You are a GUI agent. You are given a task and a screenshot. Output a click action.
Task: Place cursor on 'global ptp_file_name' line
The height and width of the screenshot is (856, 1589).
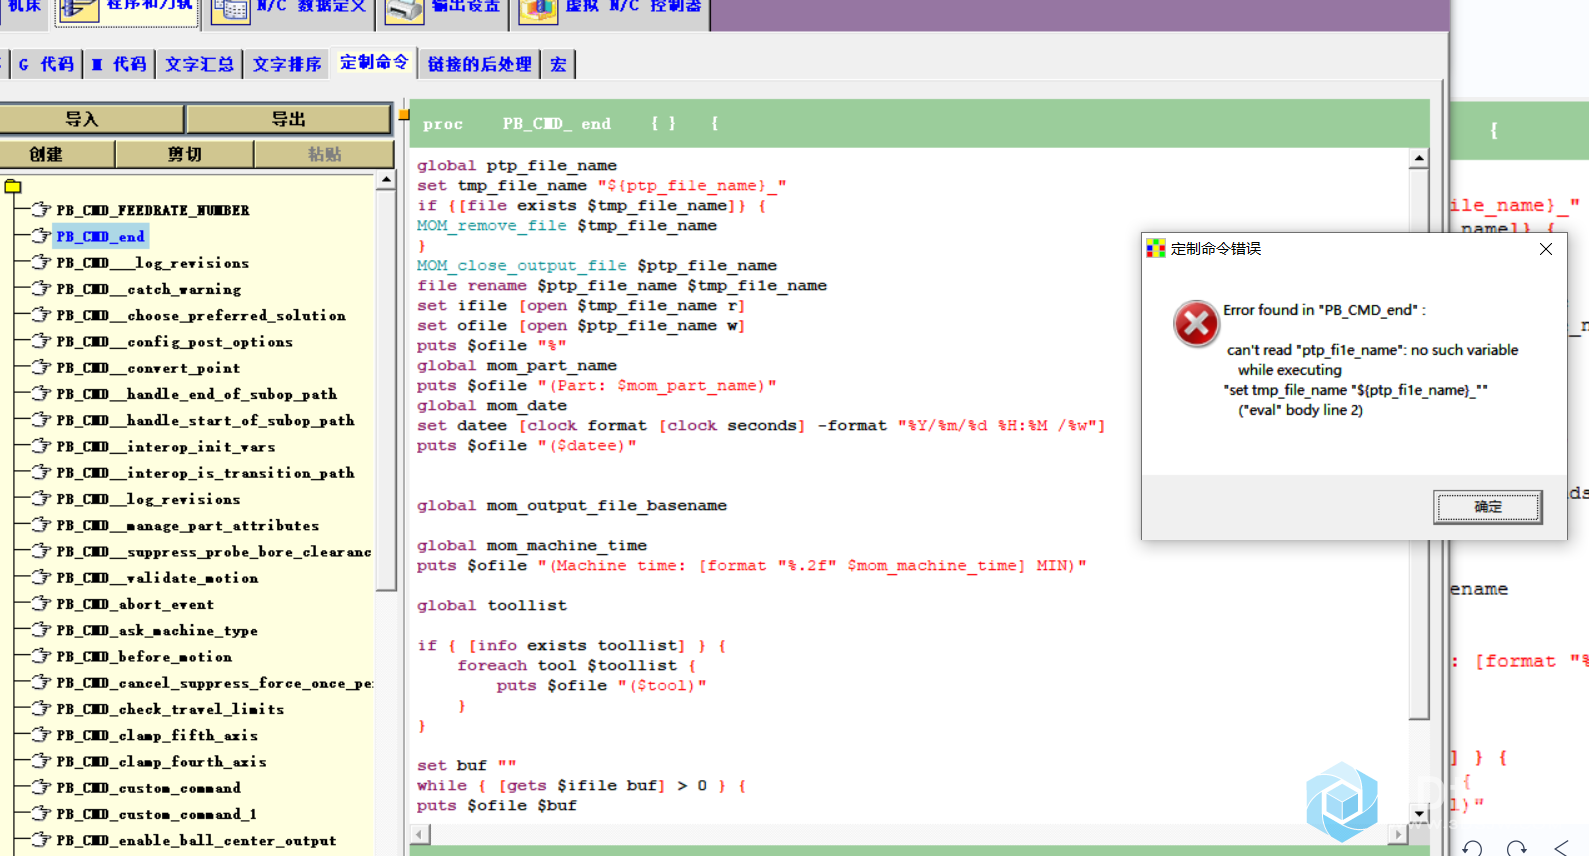(517, 165)
